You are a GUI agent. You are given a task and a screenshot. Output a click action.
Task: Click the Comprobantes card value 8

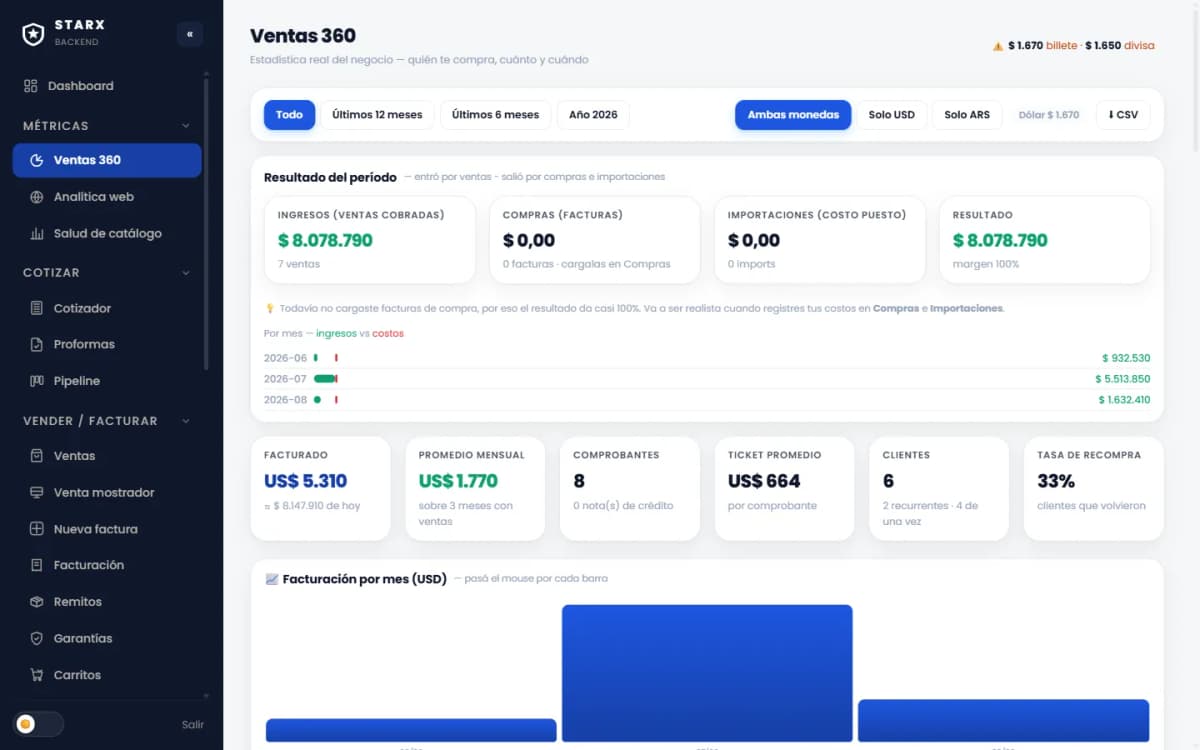pos(579,481)
